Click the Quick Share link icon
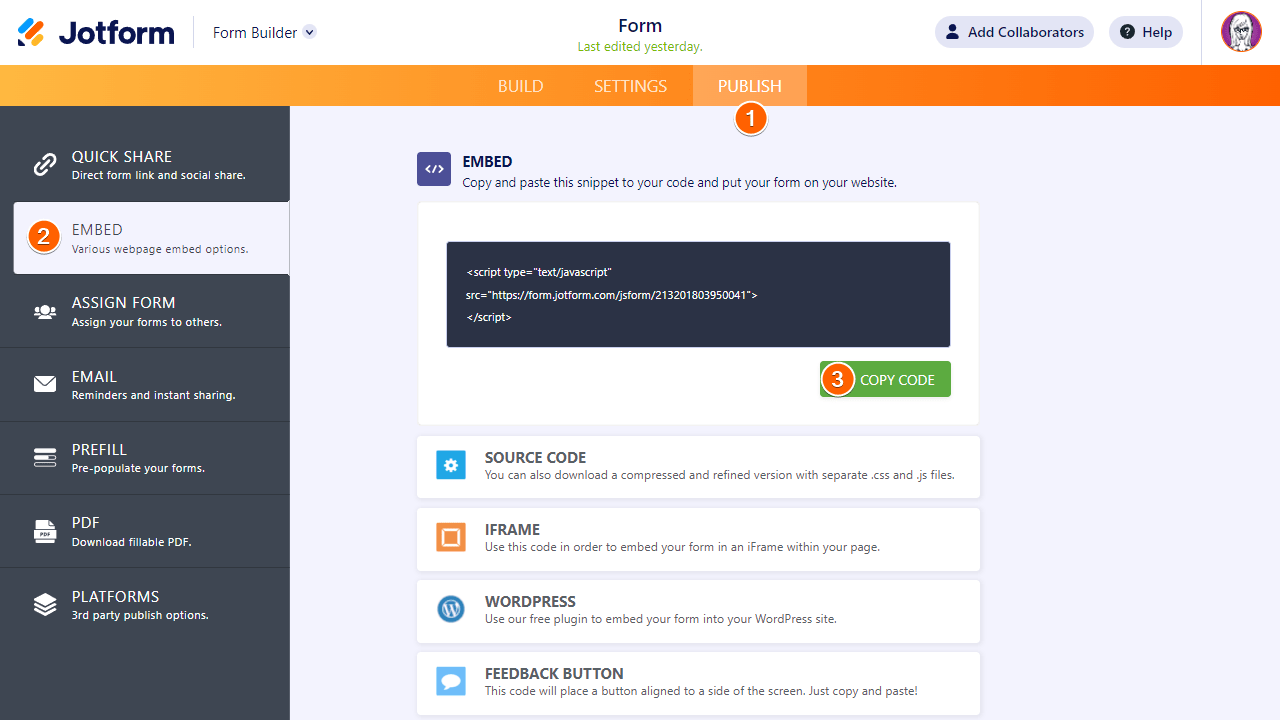The image size is (1280, 720). tap(45, 165)
